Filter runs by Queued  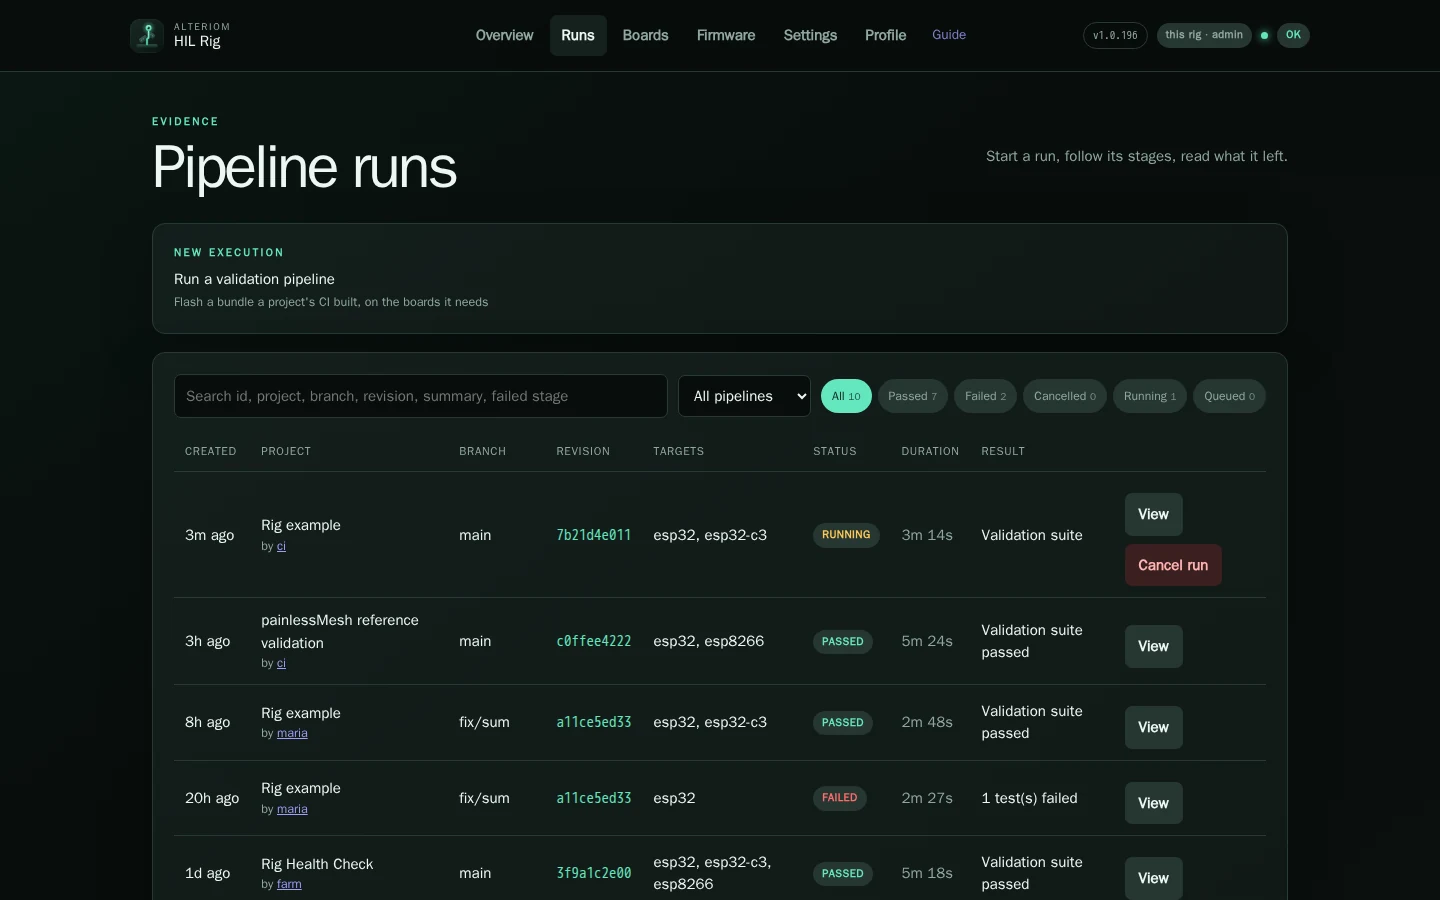[x=1229, y=396]
